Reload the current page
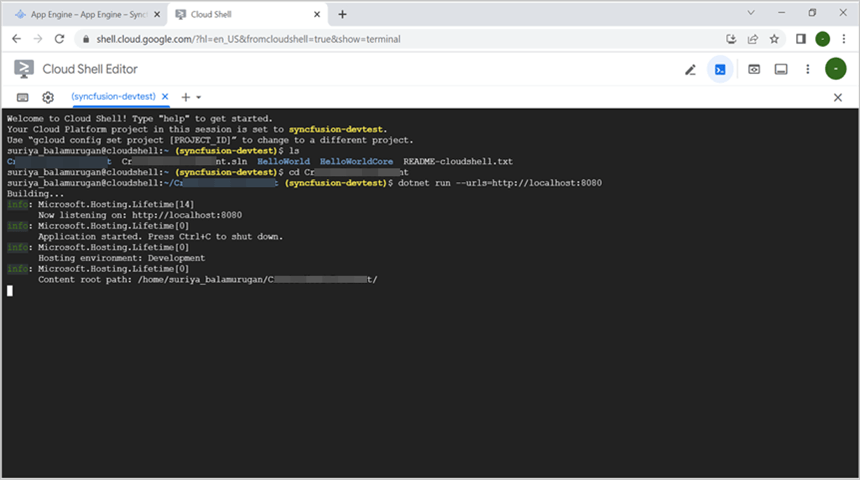The width and height of the screenshot is (860, 480). click(x=59, y=39)
